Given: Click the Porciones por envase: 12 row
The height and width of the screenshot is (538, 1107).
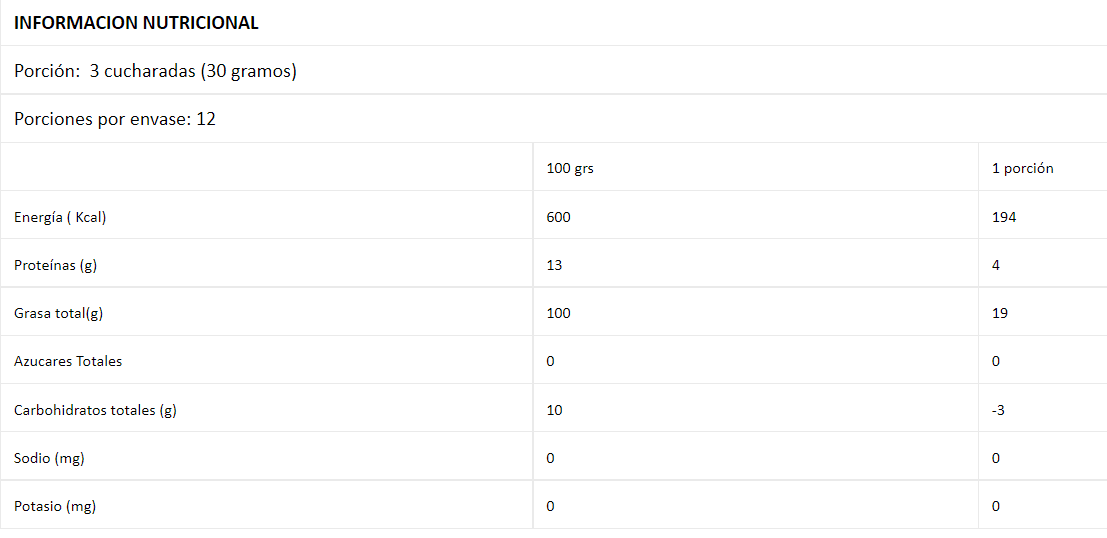Looking at the screenshot, I should pyautogui.click(x=115, y=119).
